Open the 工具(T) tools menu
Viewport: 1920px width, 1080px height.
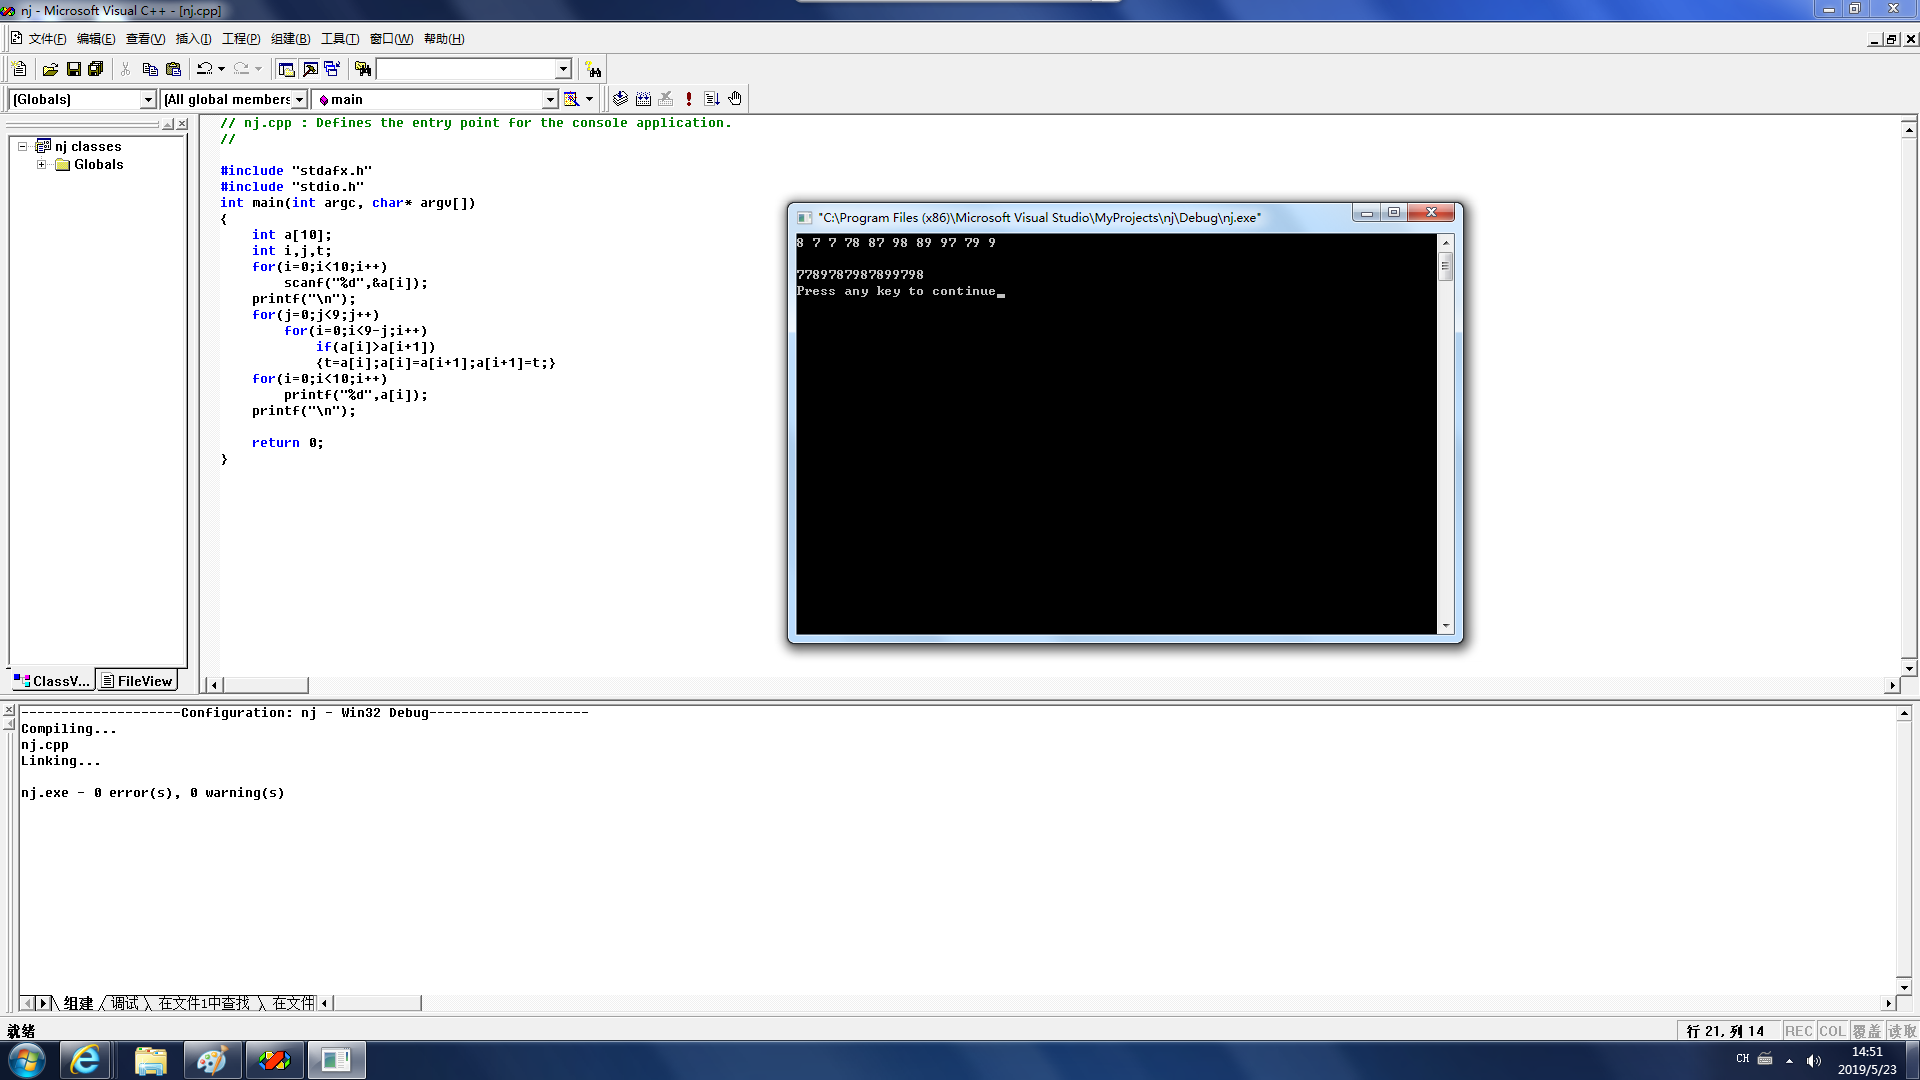(x=339, y=39)
